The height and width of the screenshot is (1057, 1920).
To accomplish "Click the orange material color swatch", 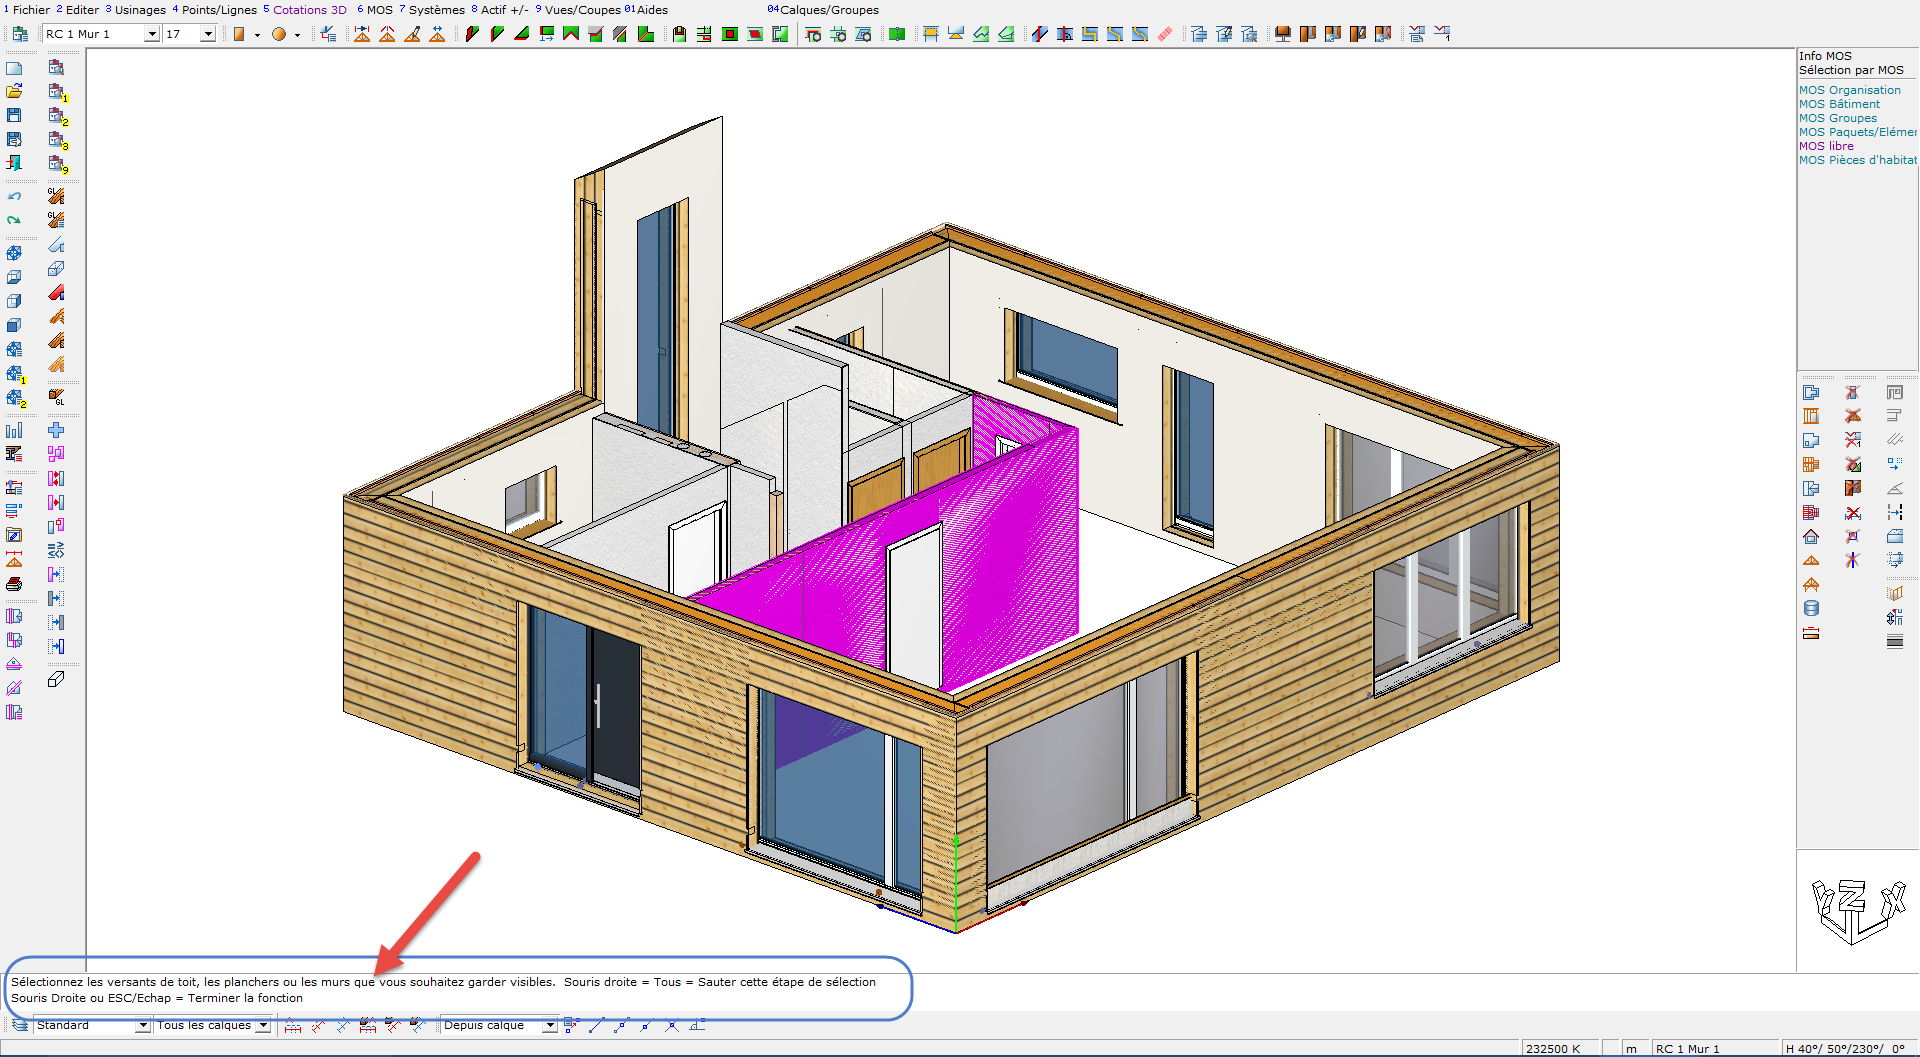I will [239, 34].
